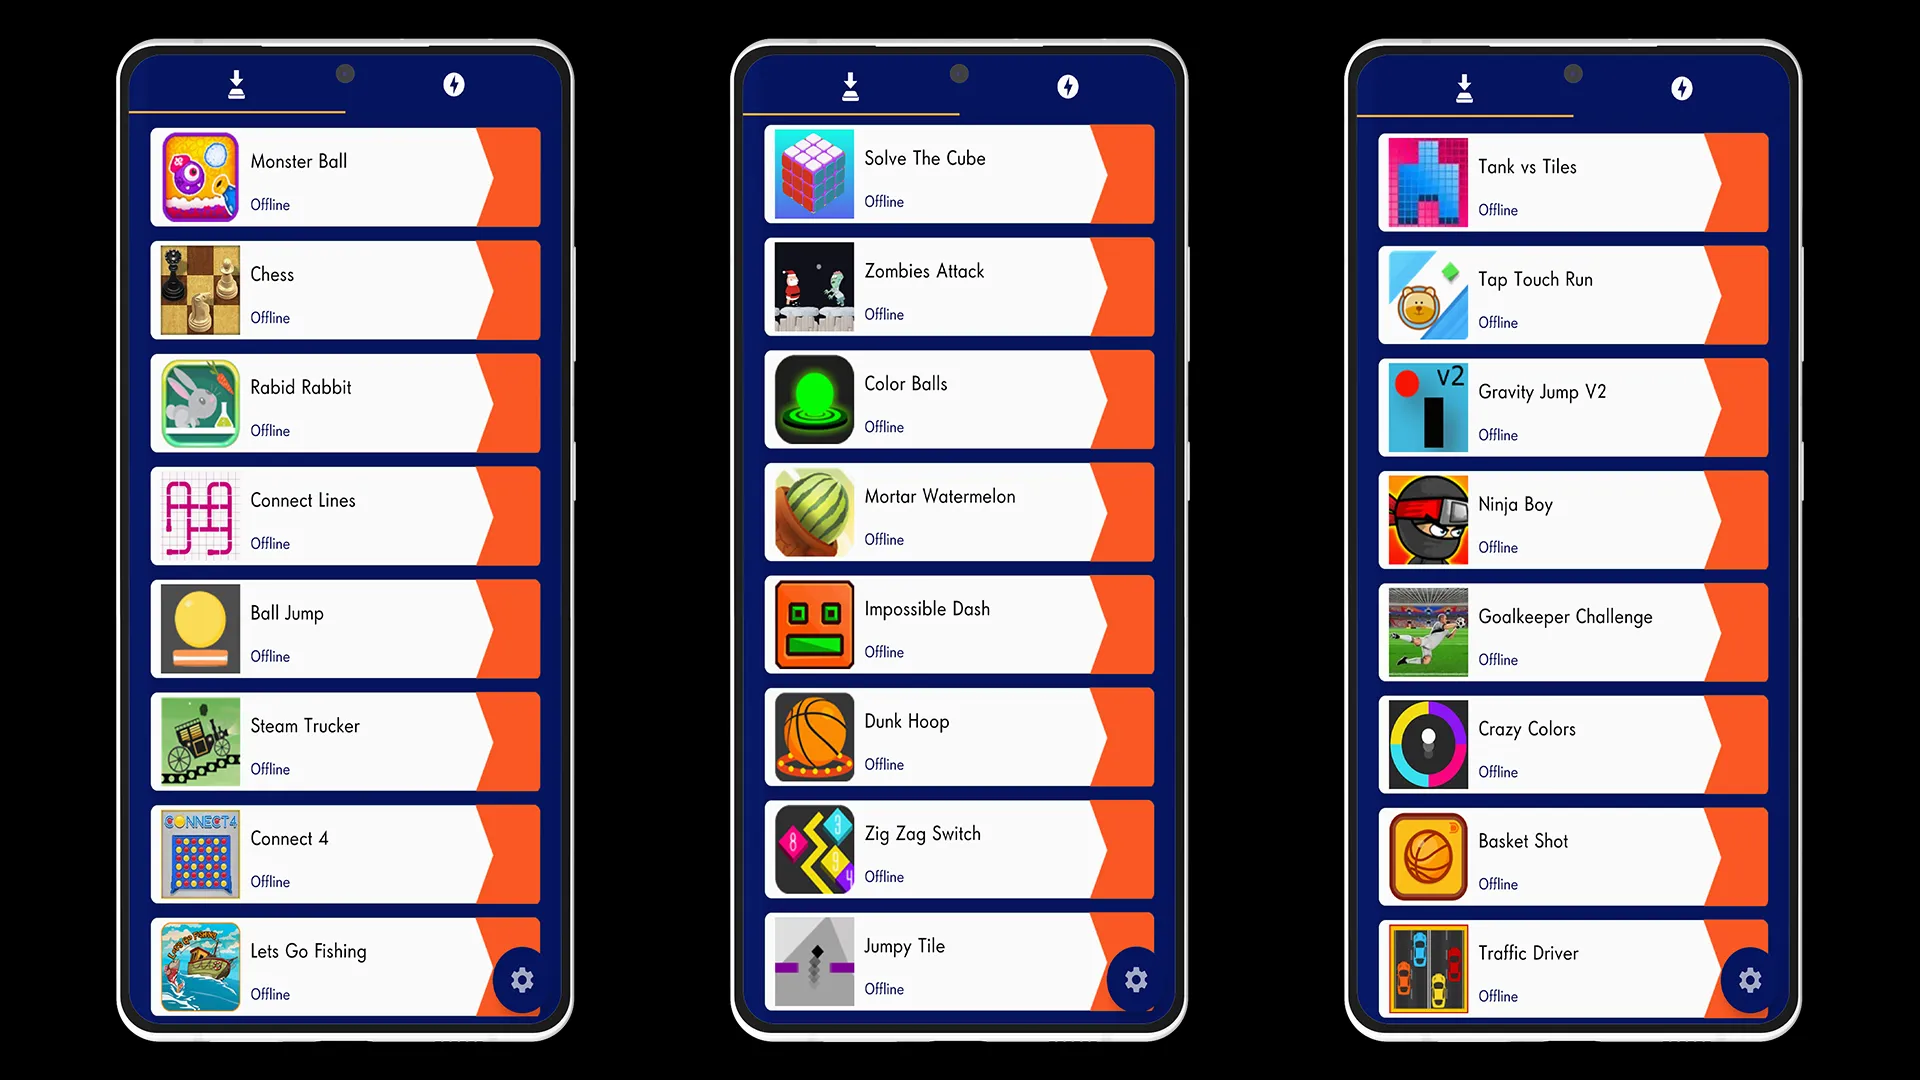Toggle offline status for Ball Jump
1920x1080 pixels.
270,655
